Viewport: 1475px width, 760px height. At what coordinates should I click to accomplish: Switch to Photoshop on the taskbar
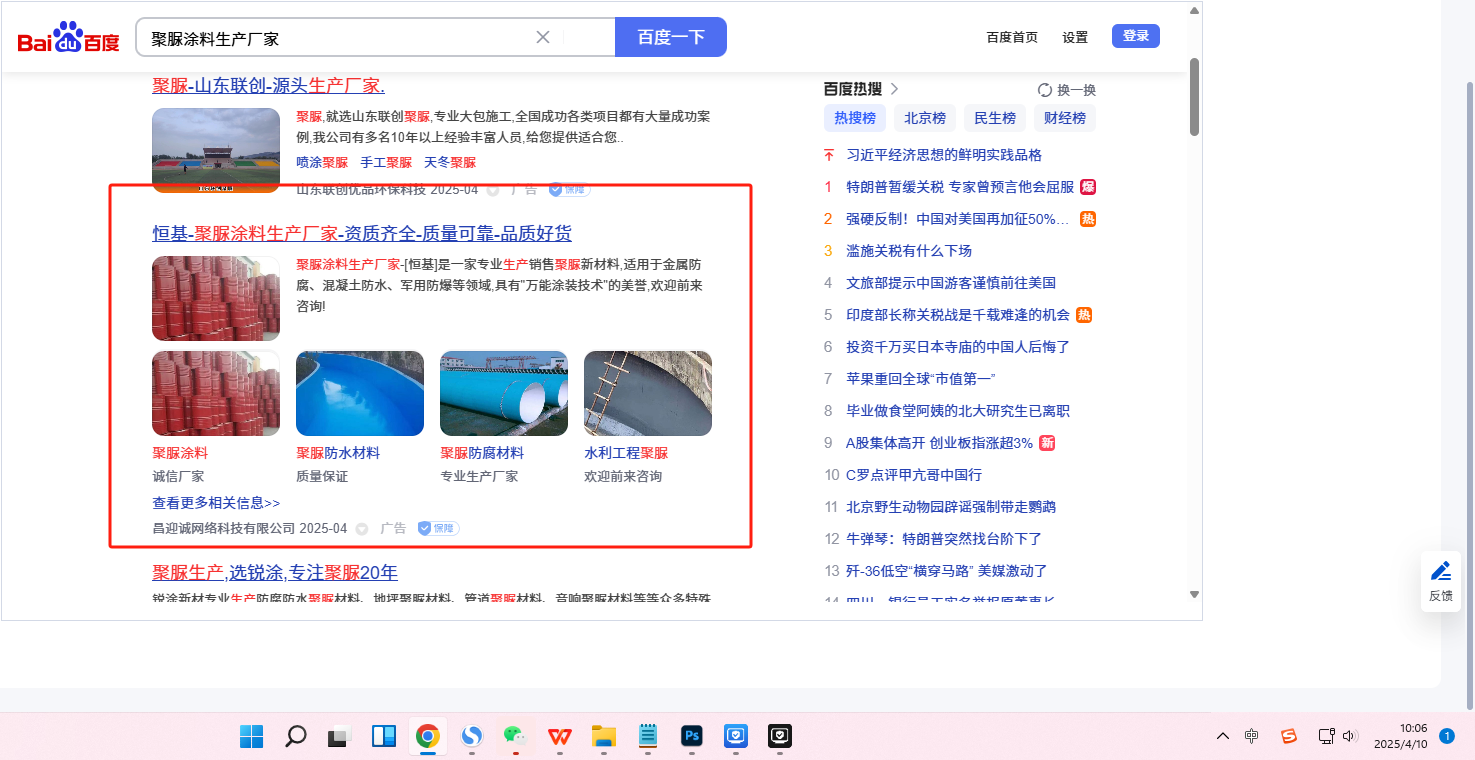(x=692, y=737)
